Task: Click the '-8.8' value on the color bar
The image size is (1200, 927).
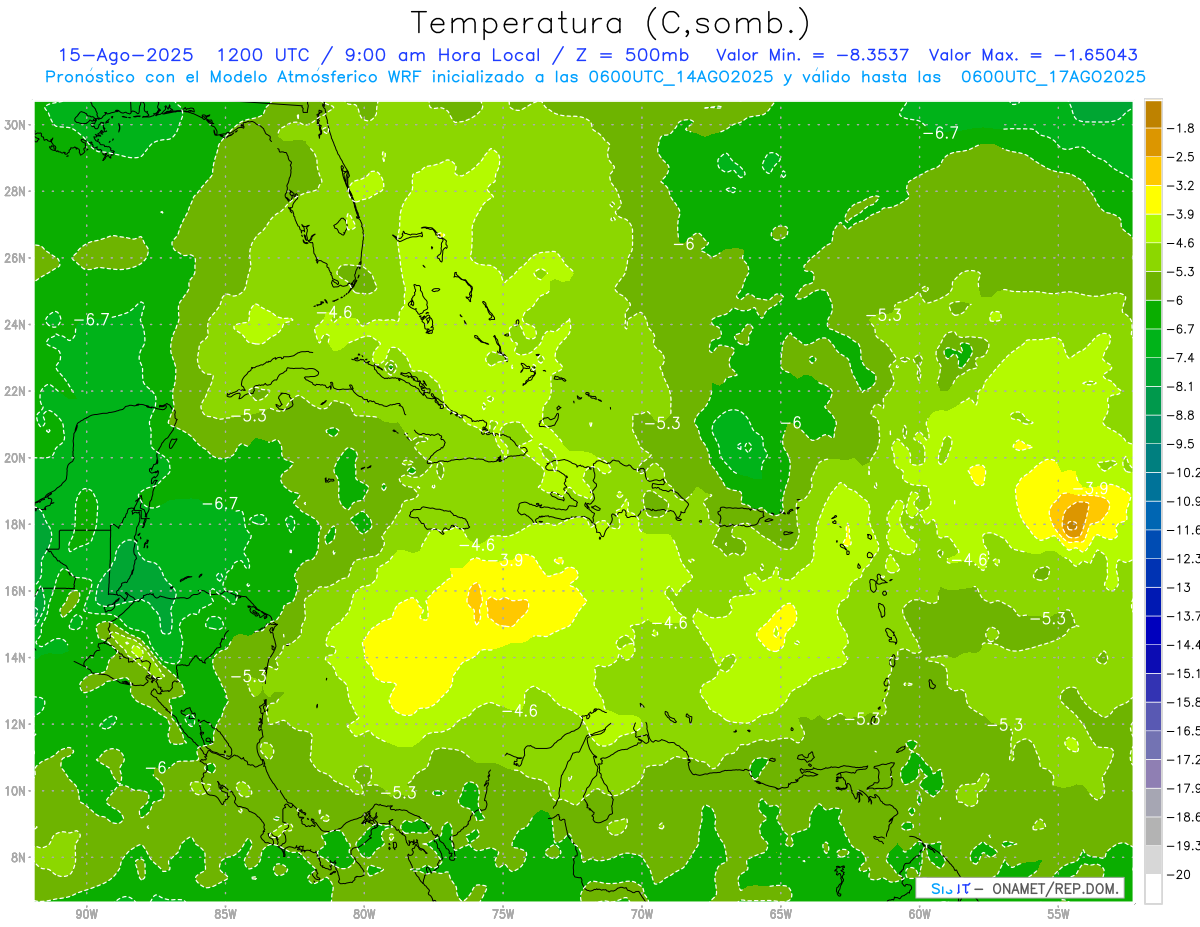Action: click(1182, 415)
